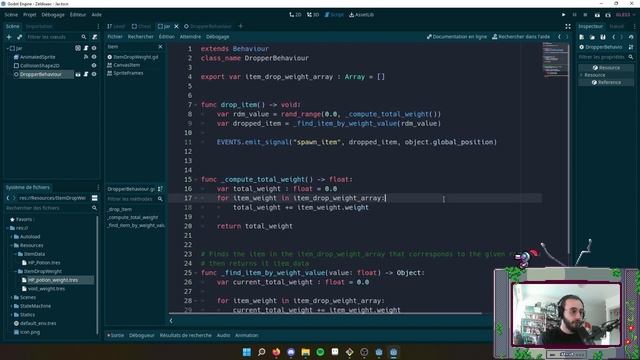
Task: Click the group icon on the jar node
Action: point(78,48)
